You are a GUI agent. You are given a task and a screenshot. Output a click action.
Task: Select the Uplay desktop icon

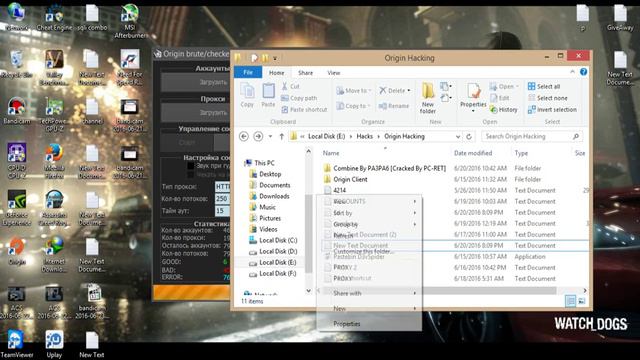[x=54, y=344]
